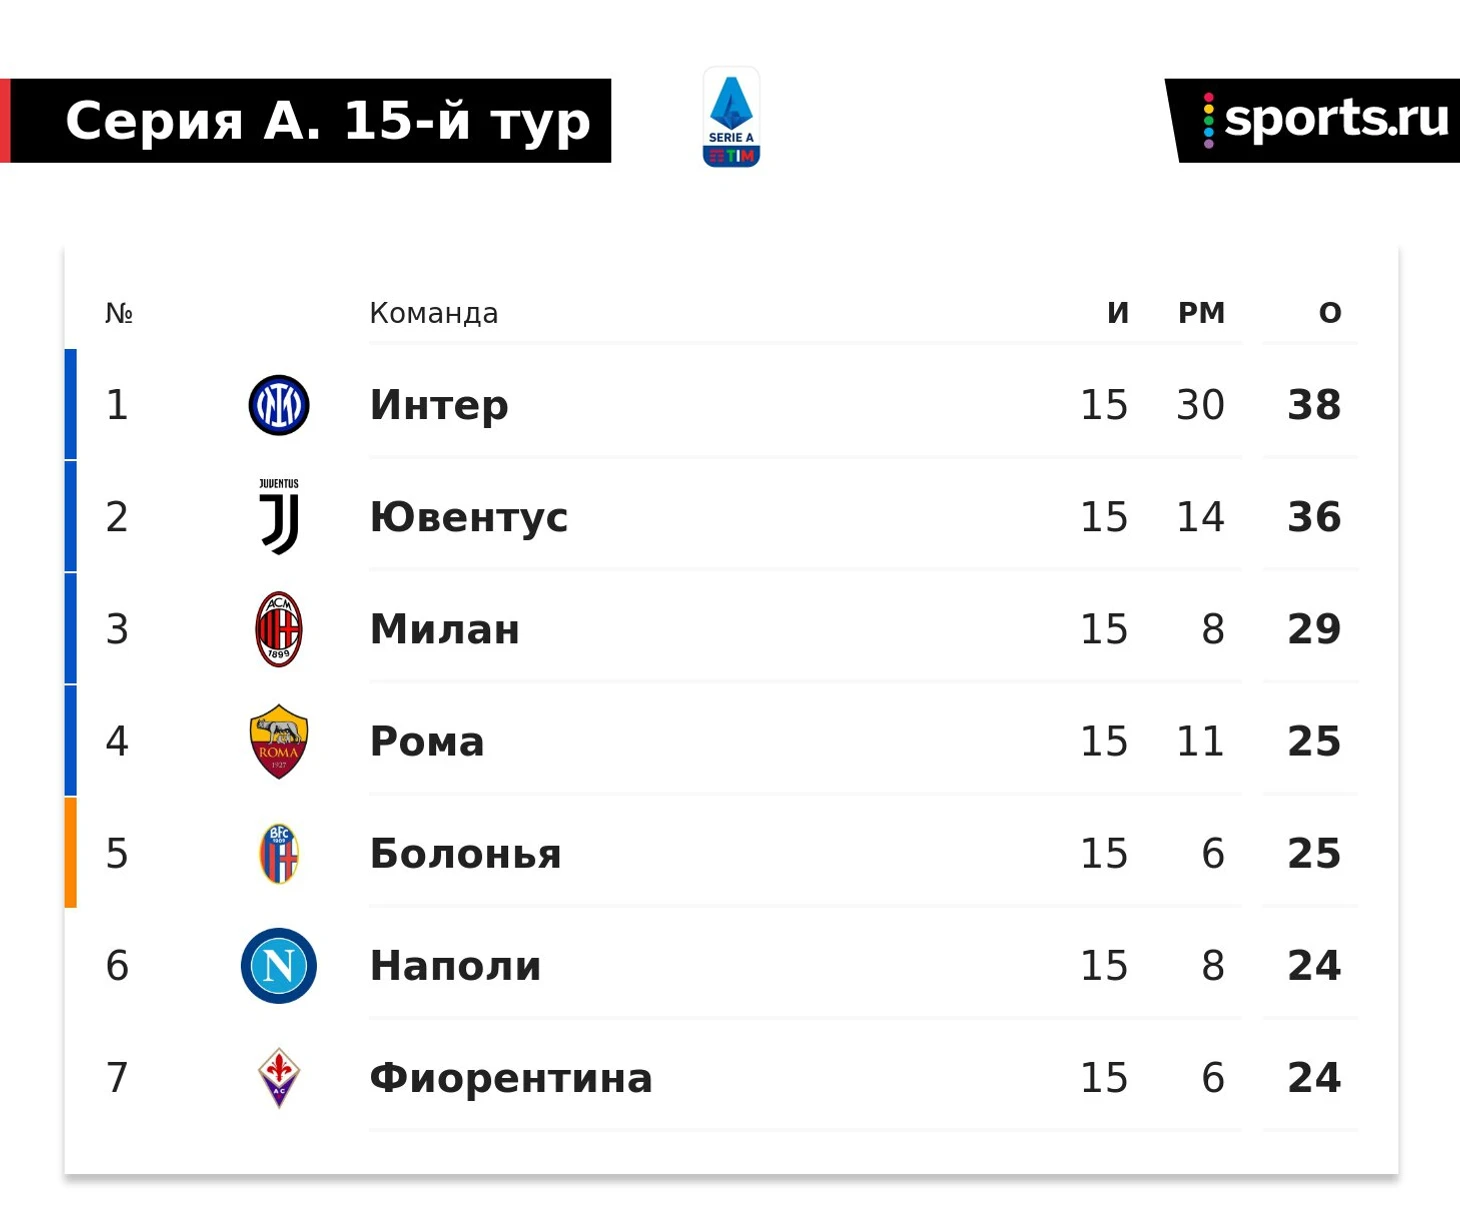The height and width of the screenshot is (1222, 1460).
Task: Select the Интер team name
Action: [x=439, y=405]
